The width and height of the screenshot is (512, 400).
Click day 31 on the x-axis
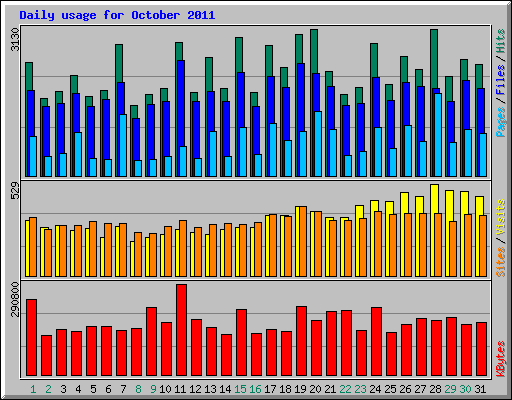[x=480, y=389]
